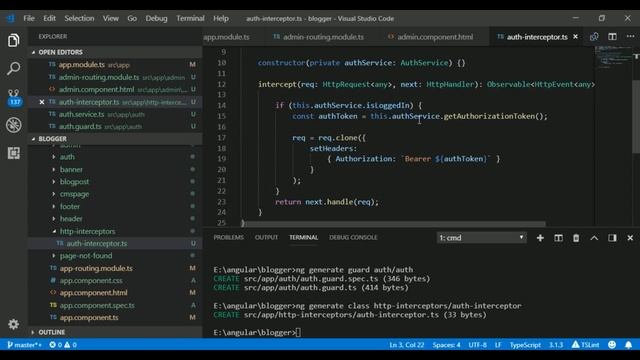Send feedback via smiley icon
This screenshot has width=640, height=360.
pos(612,345)
